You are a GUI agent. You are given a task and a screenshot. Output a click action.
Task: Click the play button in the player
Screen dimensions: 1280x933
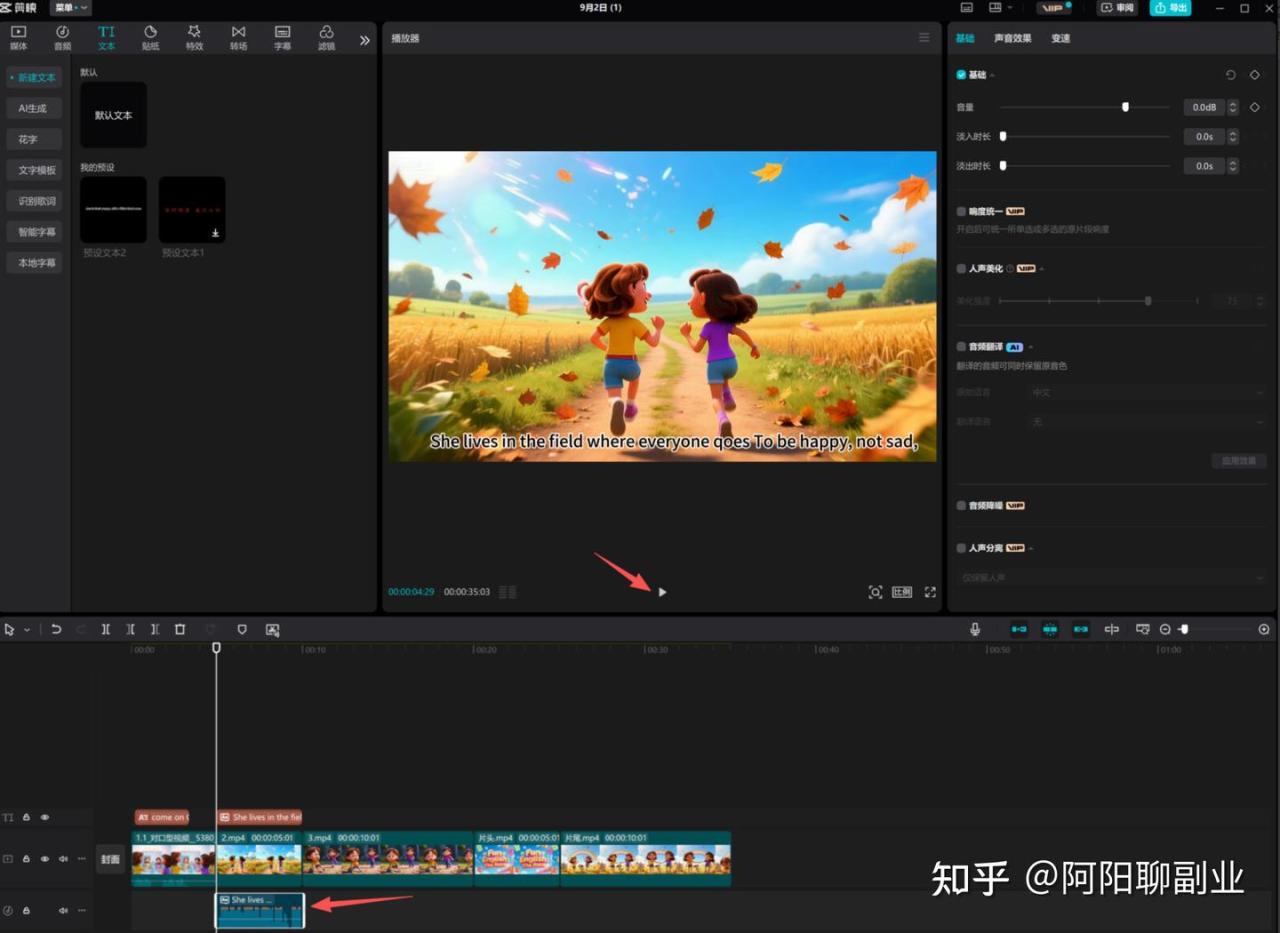pyautogui.click(x=662, y=592)
